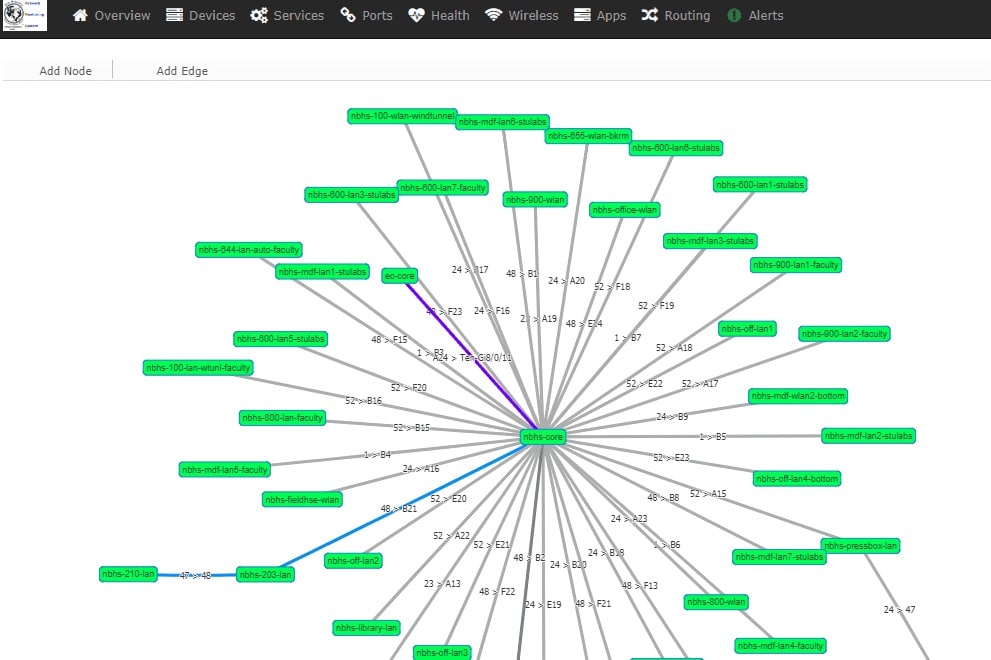991x660 pixels.
Task: Select the nbhs-library-lan node
Action: tap(367, 628)
